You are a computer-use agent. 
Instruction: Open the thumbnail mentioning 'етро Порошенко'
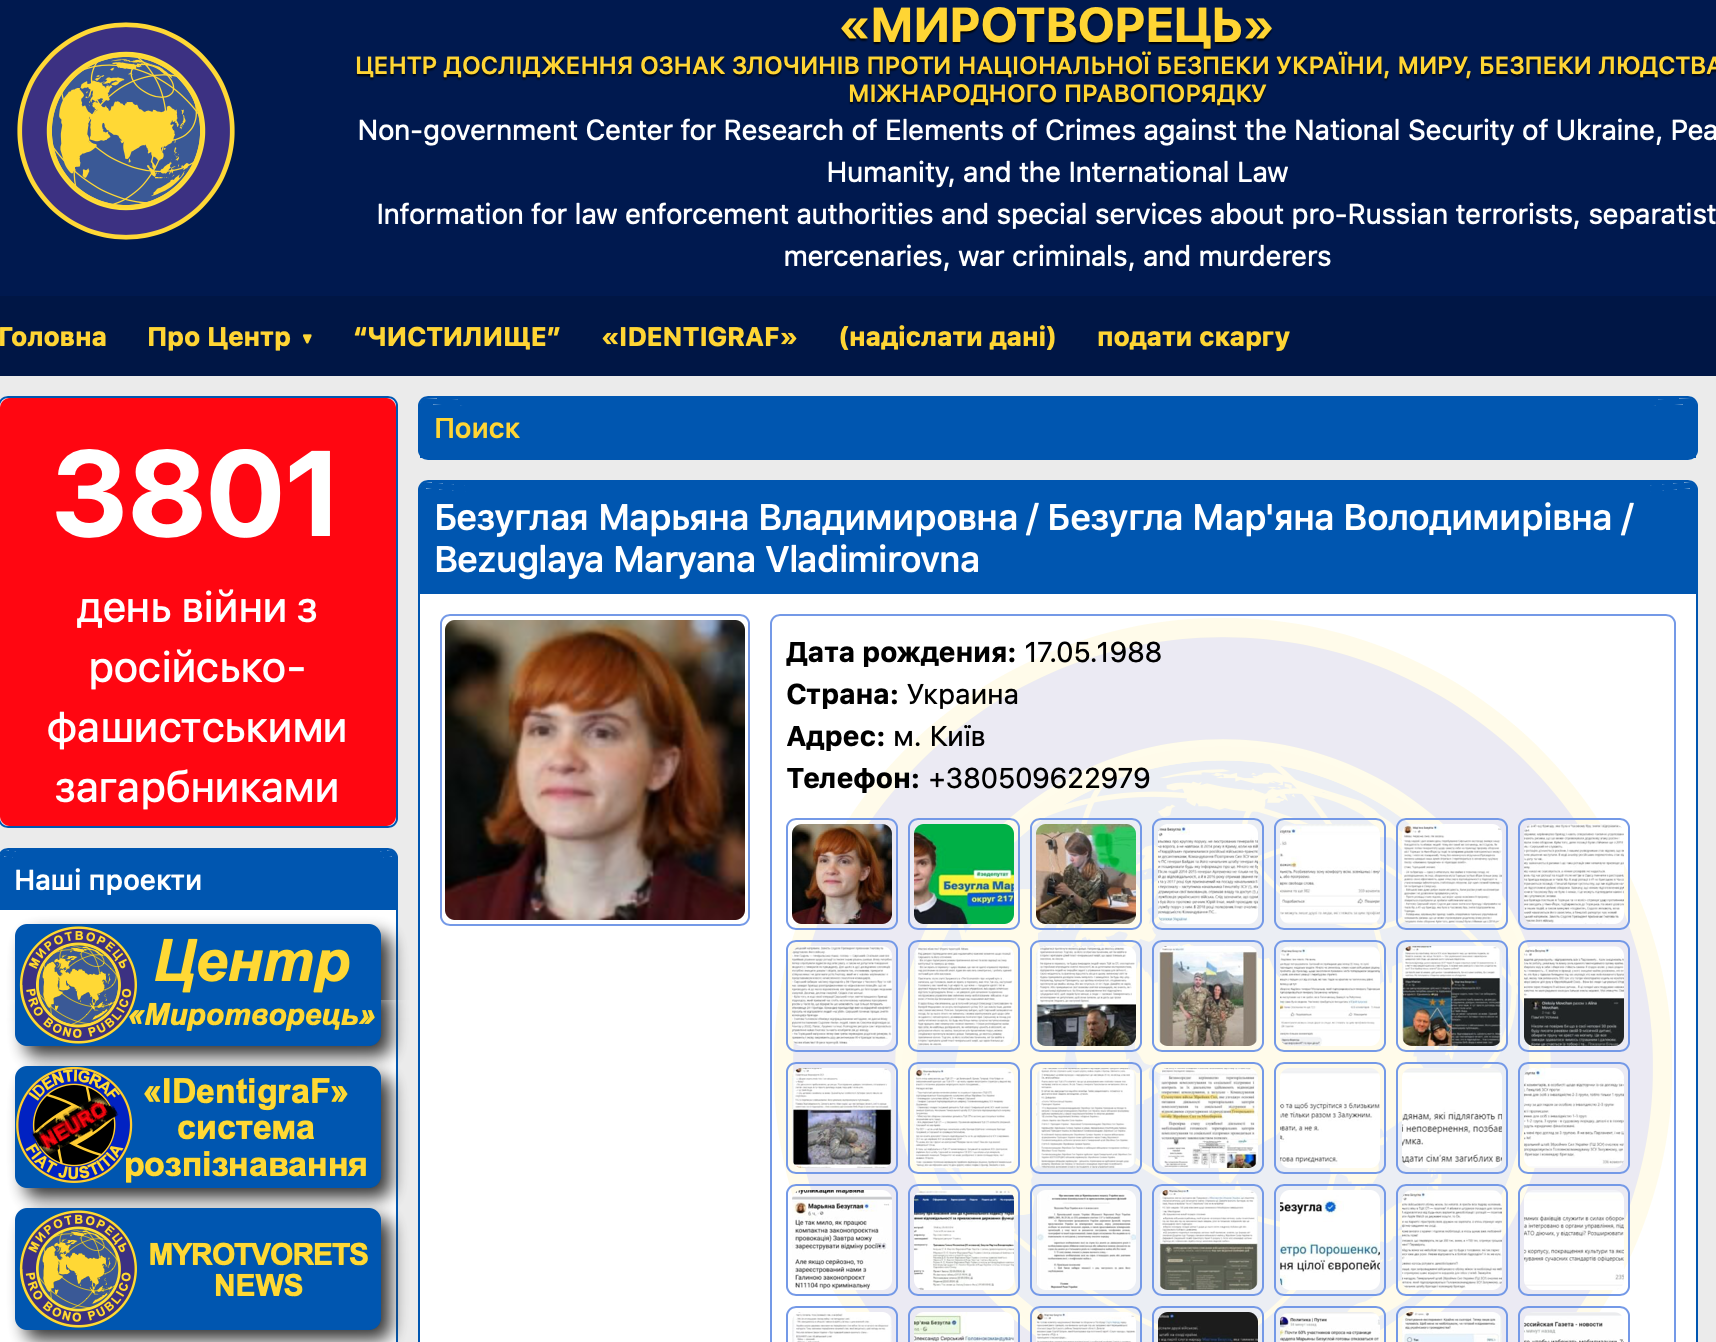(x=1330, y=1240)
